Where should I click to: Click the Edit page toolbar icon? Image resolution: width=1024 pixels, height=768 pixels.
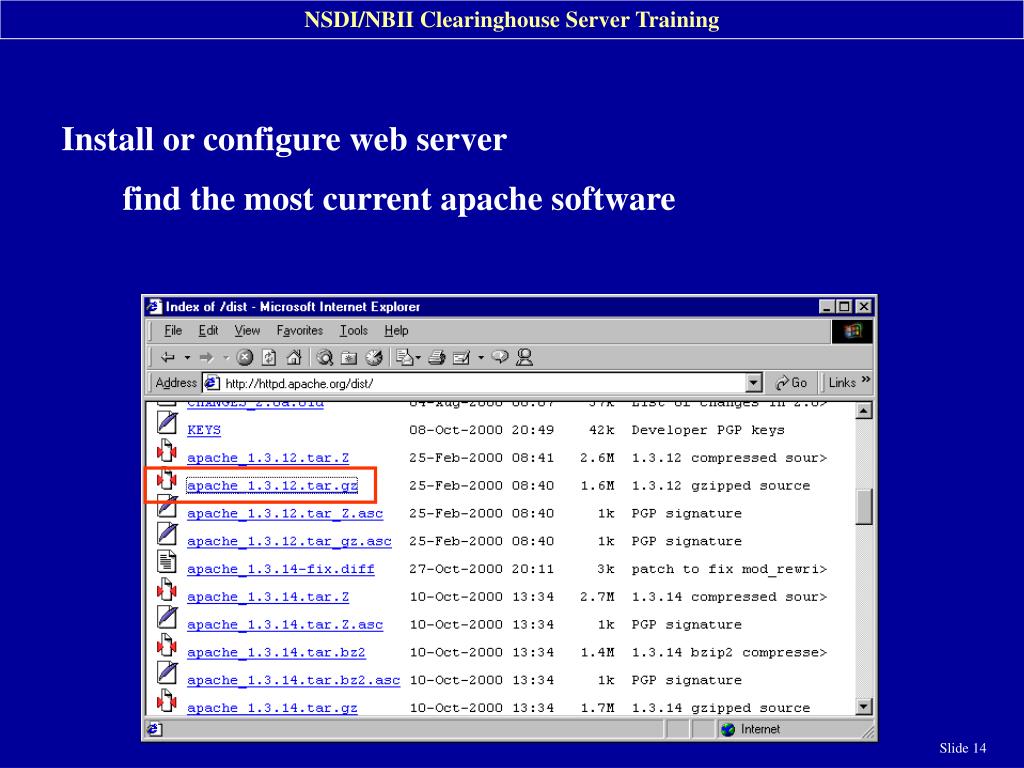pyautogui.click(x=462, y=357)
